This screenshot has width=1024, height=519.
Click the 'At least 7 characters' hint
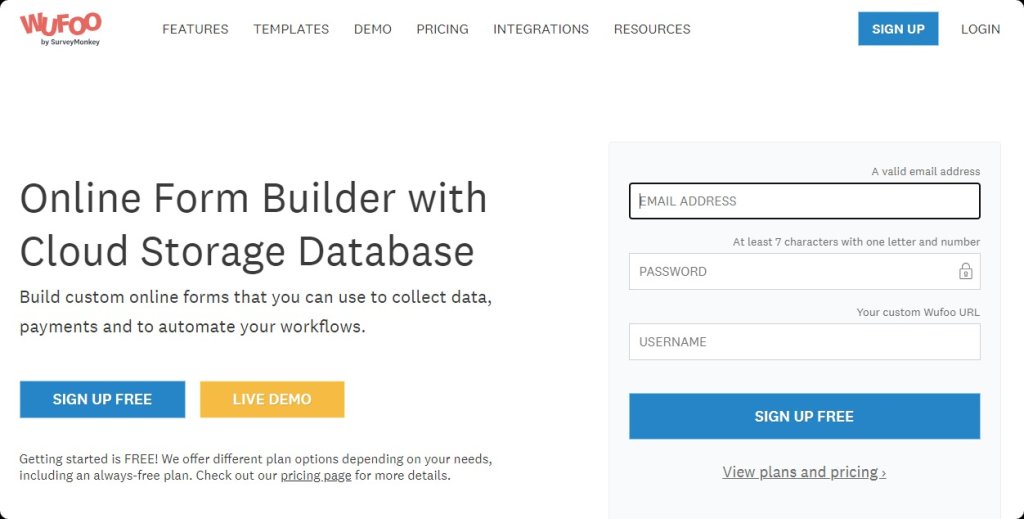(856, 242)
